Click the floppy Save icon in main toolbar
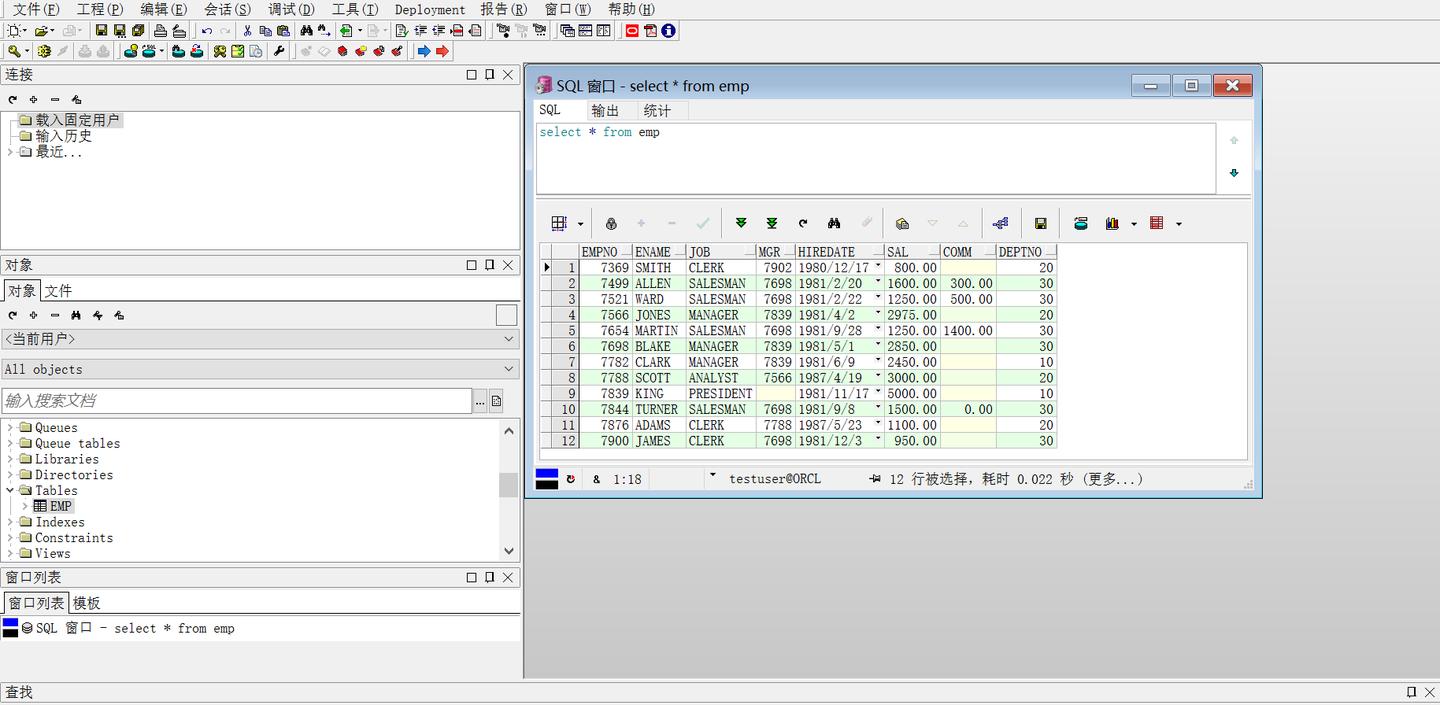 pyautogui.click(x=102, y=31)
